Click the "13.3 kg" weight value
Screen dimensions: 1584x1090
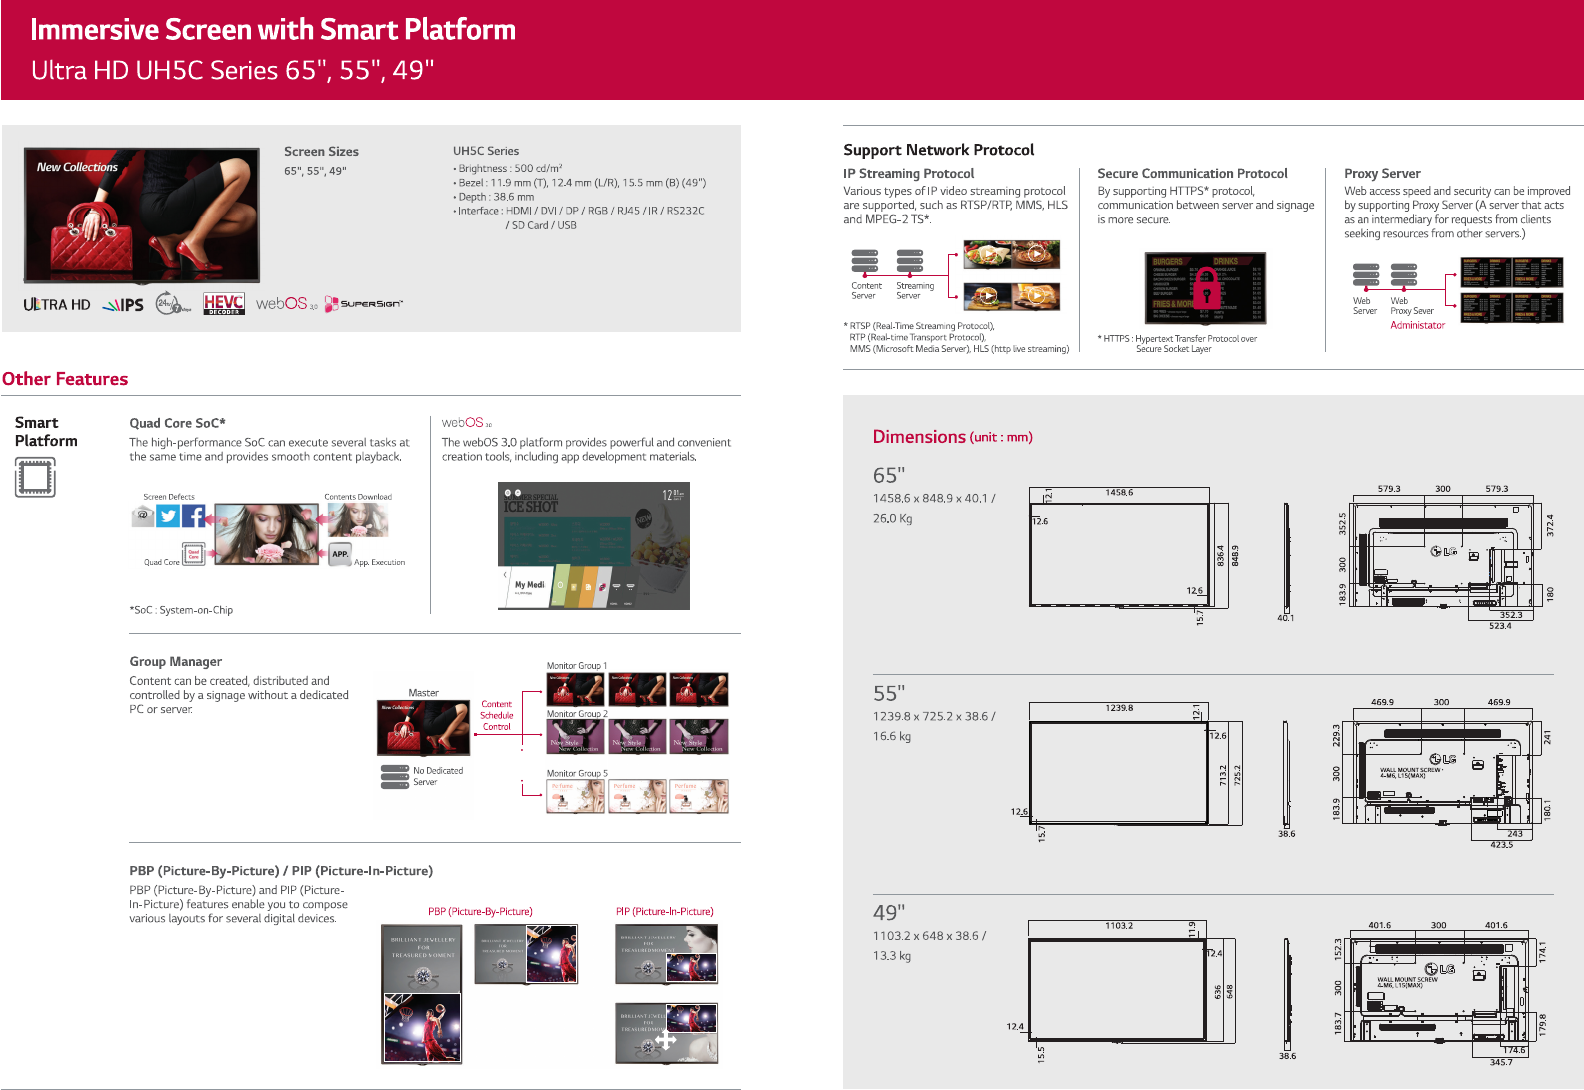pyautogui.click(x=892, y=956)
